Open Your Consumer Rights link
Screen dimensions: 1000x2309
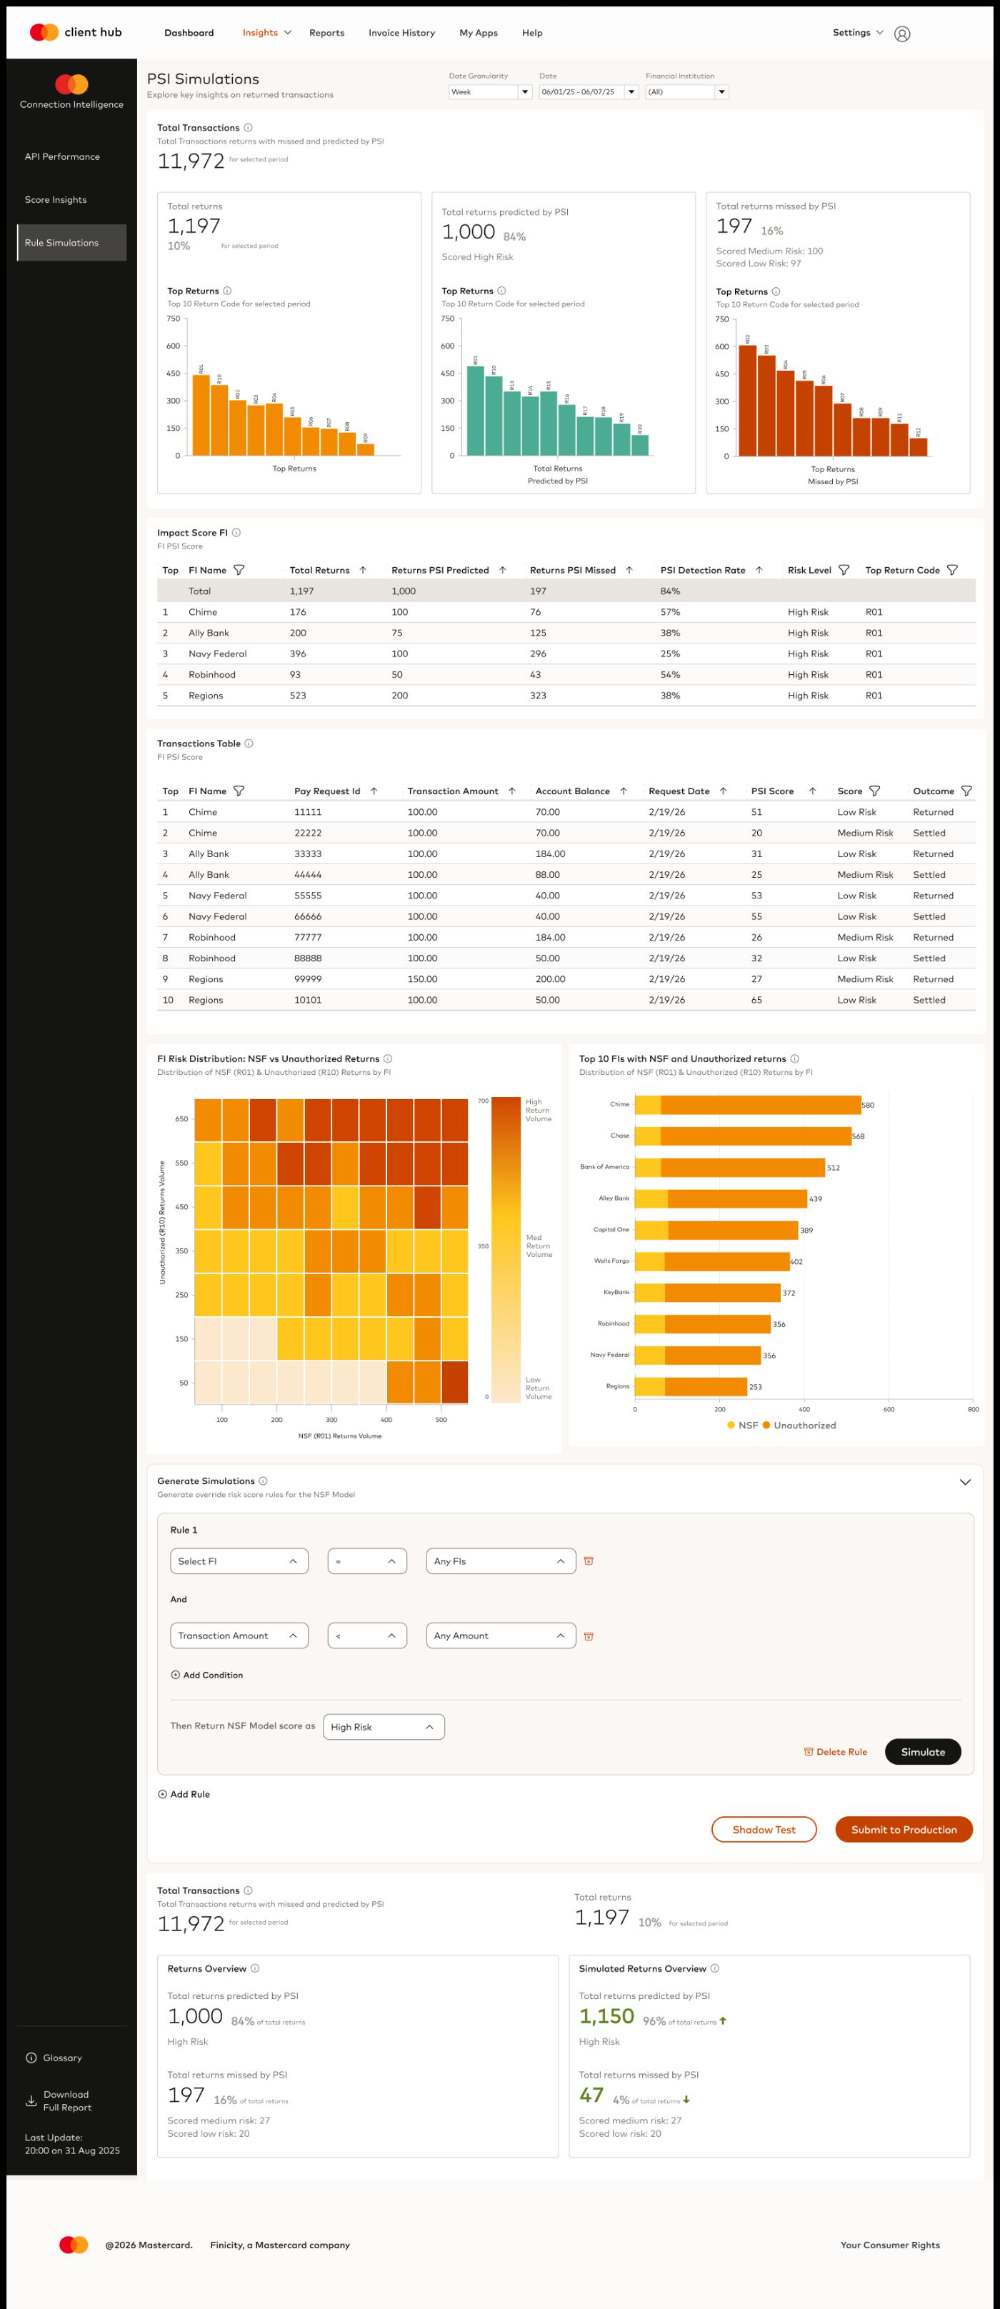[x=890, y=2245]
